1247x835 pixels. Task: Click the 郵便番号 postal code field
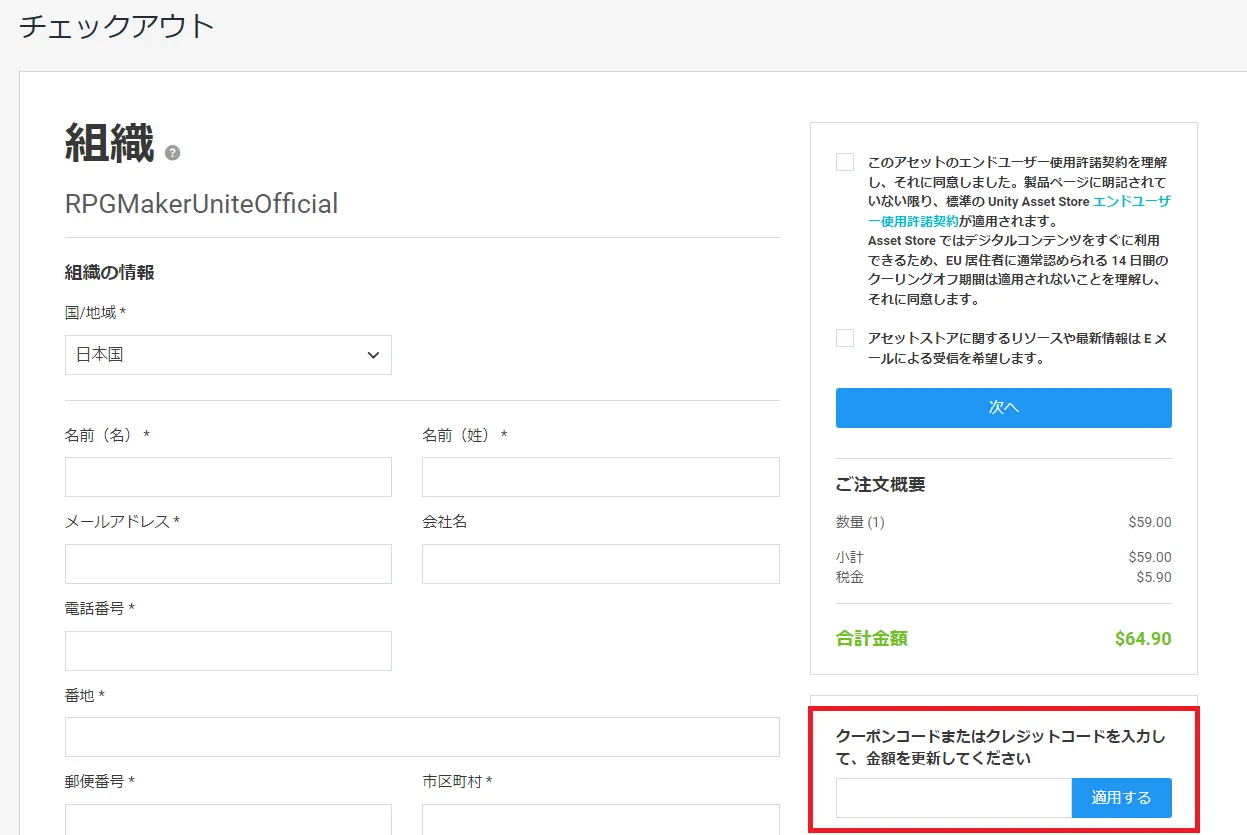(x=228, y=820)
